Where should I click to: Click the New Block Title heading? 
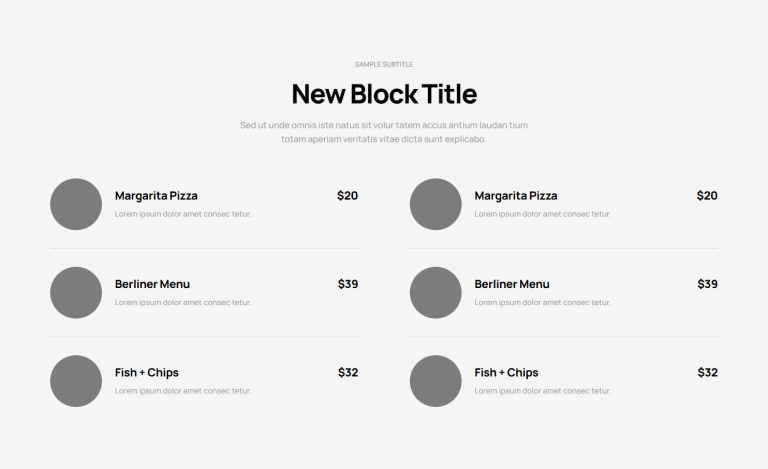coord(384,94)
